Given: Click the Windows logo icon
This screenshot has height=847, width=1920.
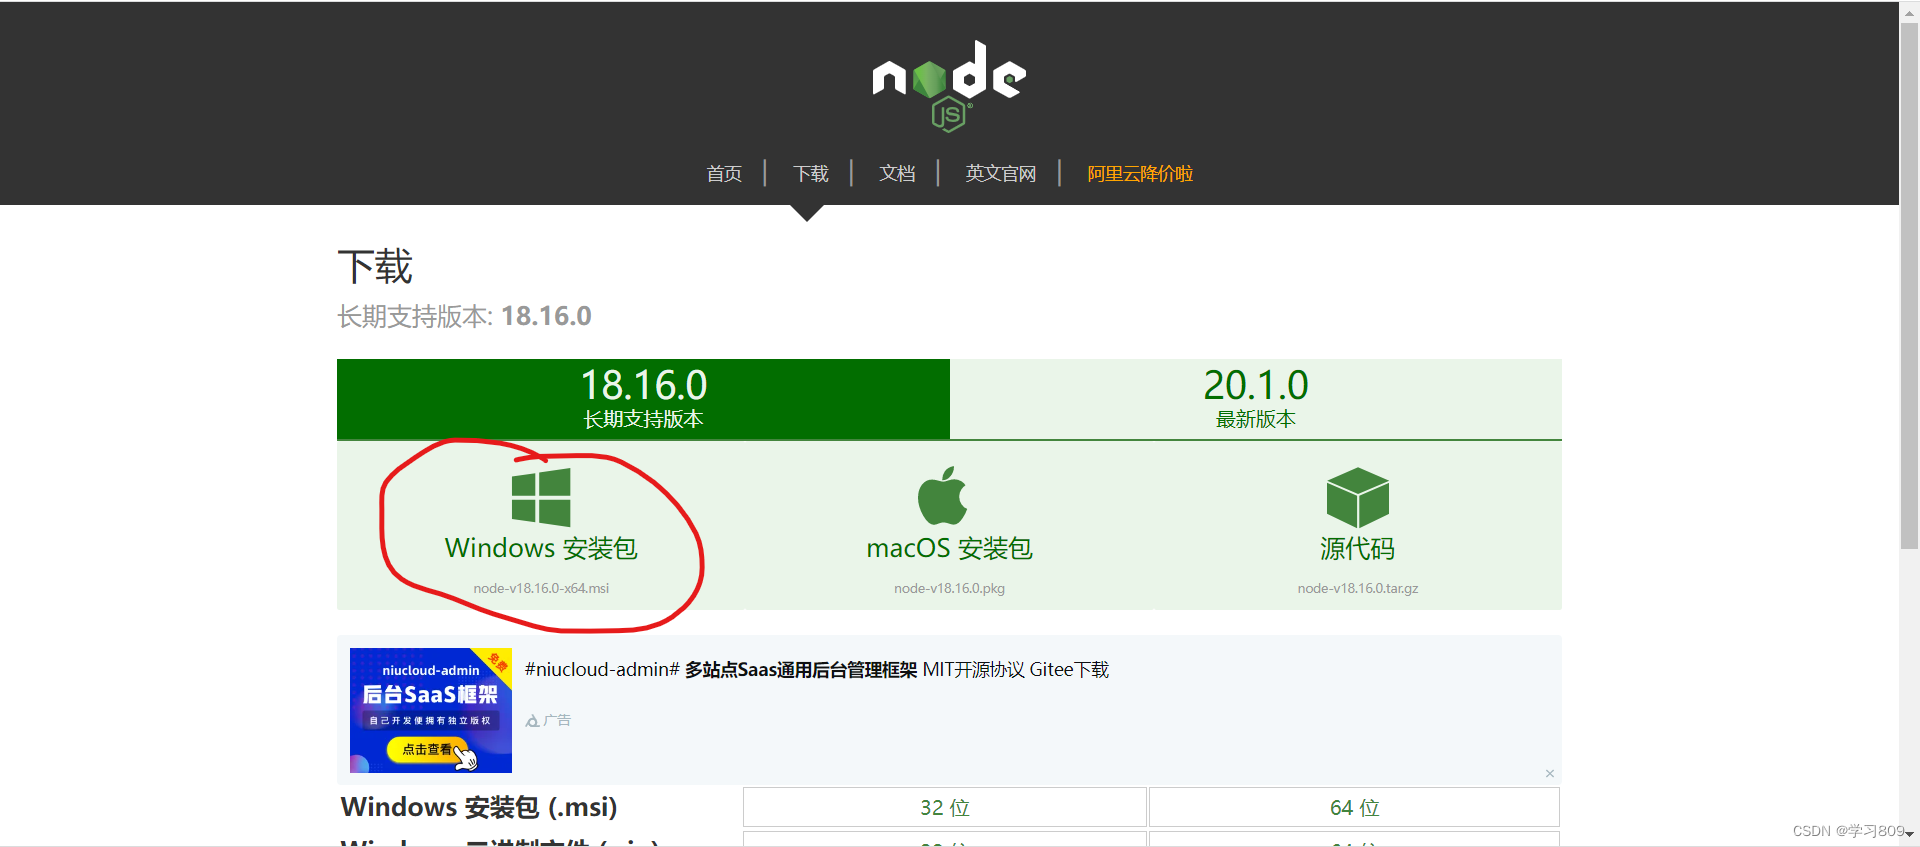Looking at the screenshot, I should 541,497.
